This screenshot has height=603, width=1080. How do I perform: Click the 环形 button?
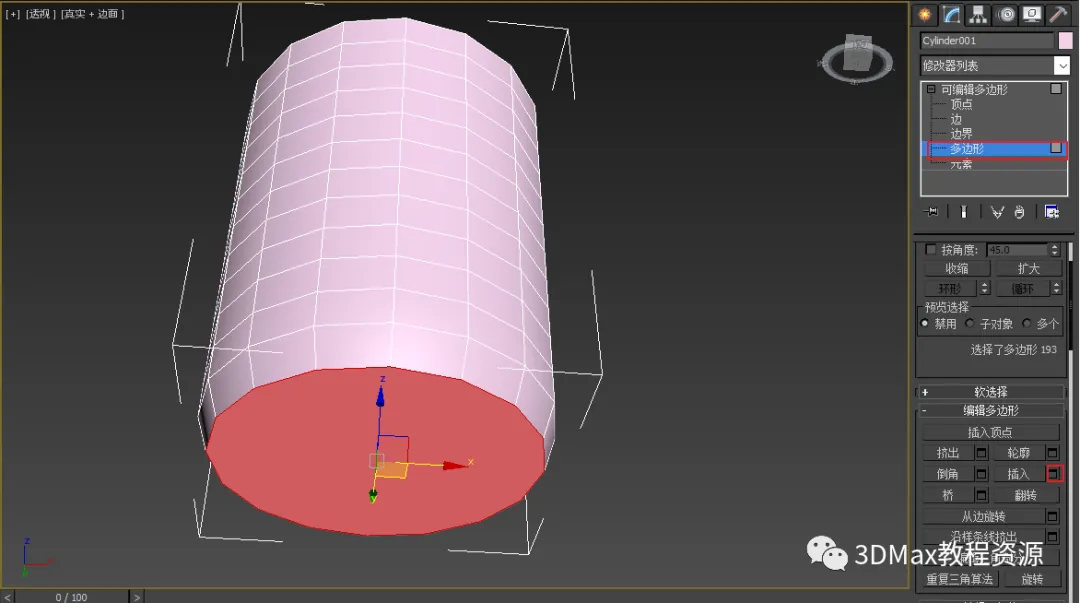(x=950, y=288)
